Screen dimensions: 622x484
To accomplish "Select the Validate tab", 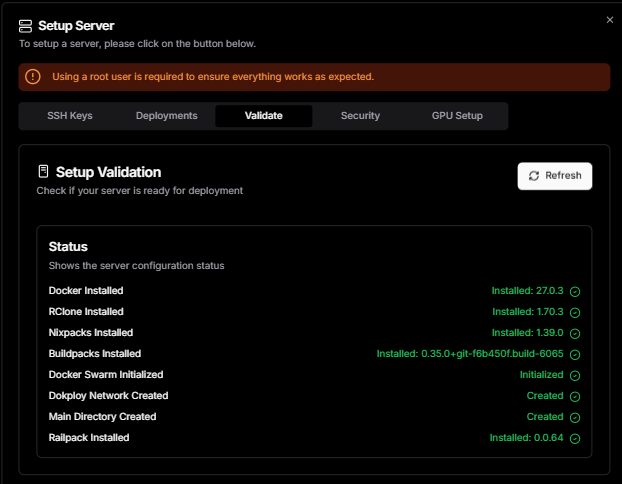I will click(x=263, y=116).
